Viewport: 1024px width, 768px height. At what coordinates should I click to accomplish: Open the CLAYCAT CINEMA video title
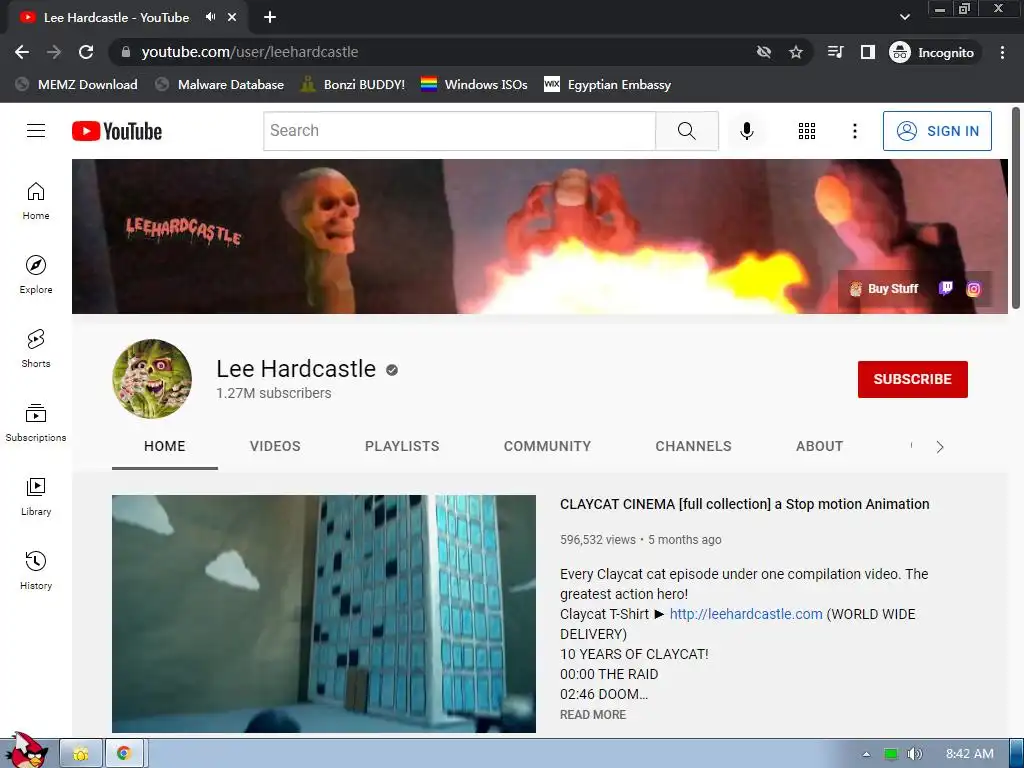click(744, 504)
